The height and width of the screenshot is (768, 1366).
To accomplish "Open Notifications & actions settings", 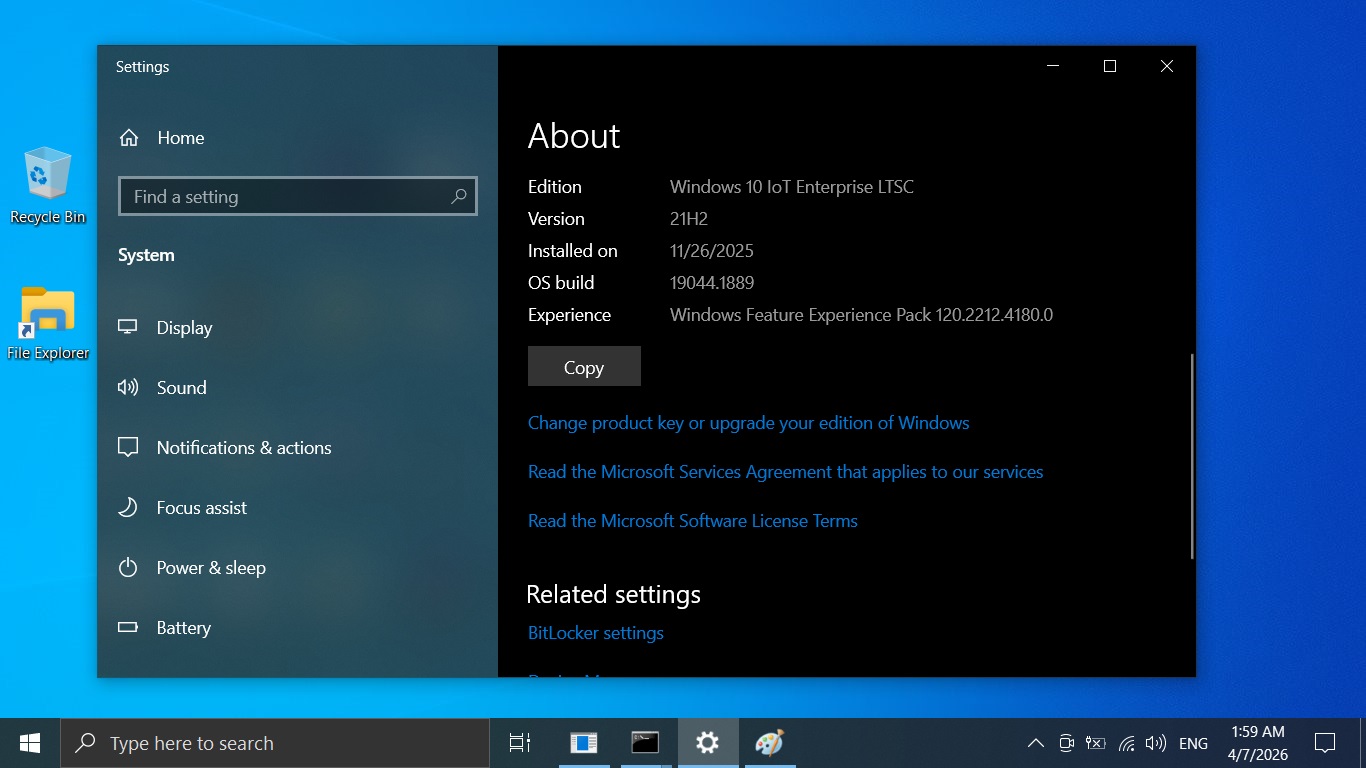I will point(243,448).
